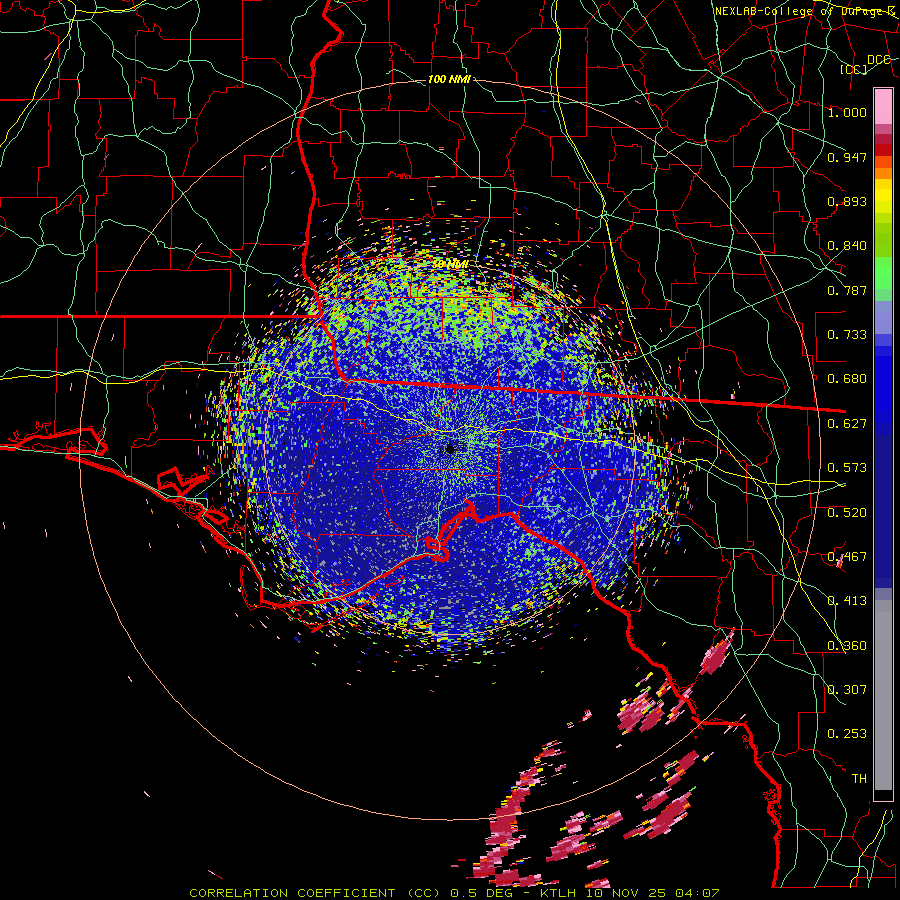Select the 0.307 scale label
Screen dimensions: 900x900
[x=847, y=690]
